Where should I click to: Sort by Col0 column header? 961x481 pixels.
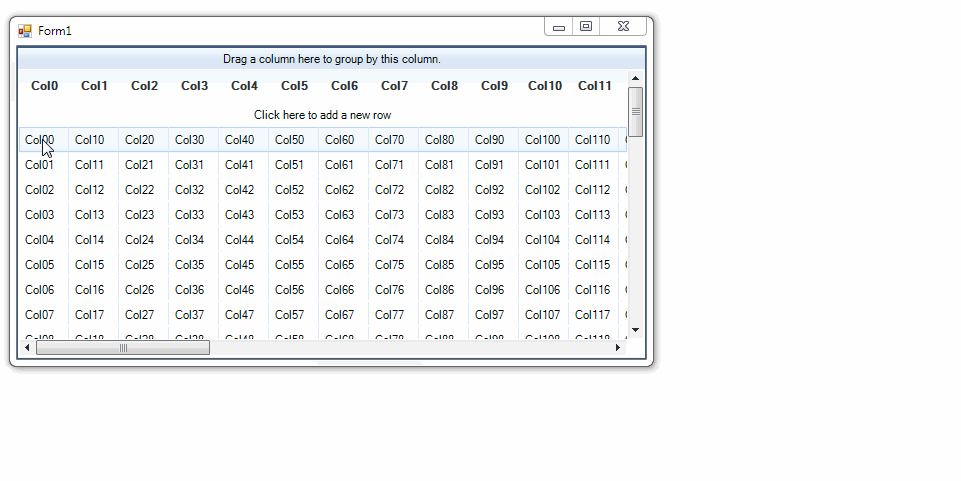pos(45,86)
